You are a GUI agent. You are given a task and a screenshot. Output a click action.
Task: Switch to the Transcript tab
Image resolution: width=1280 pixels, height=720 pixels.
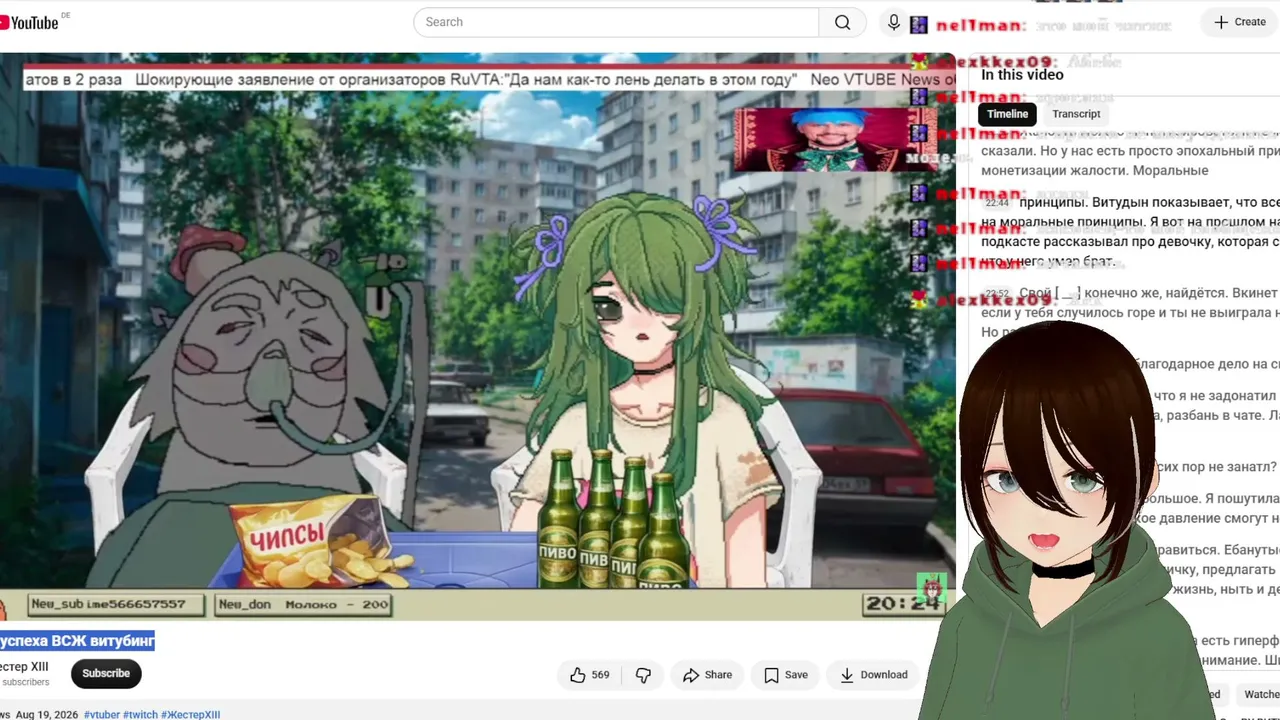(x=1076, y=114)
